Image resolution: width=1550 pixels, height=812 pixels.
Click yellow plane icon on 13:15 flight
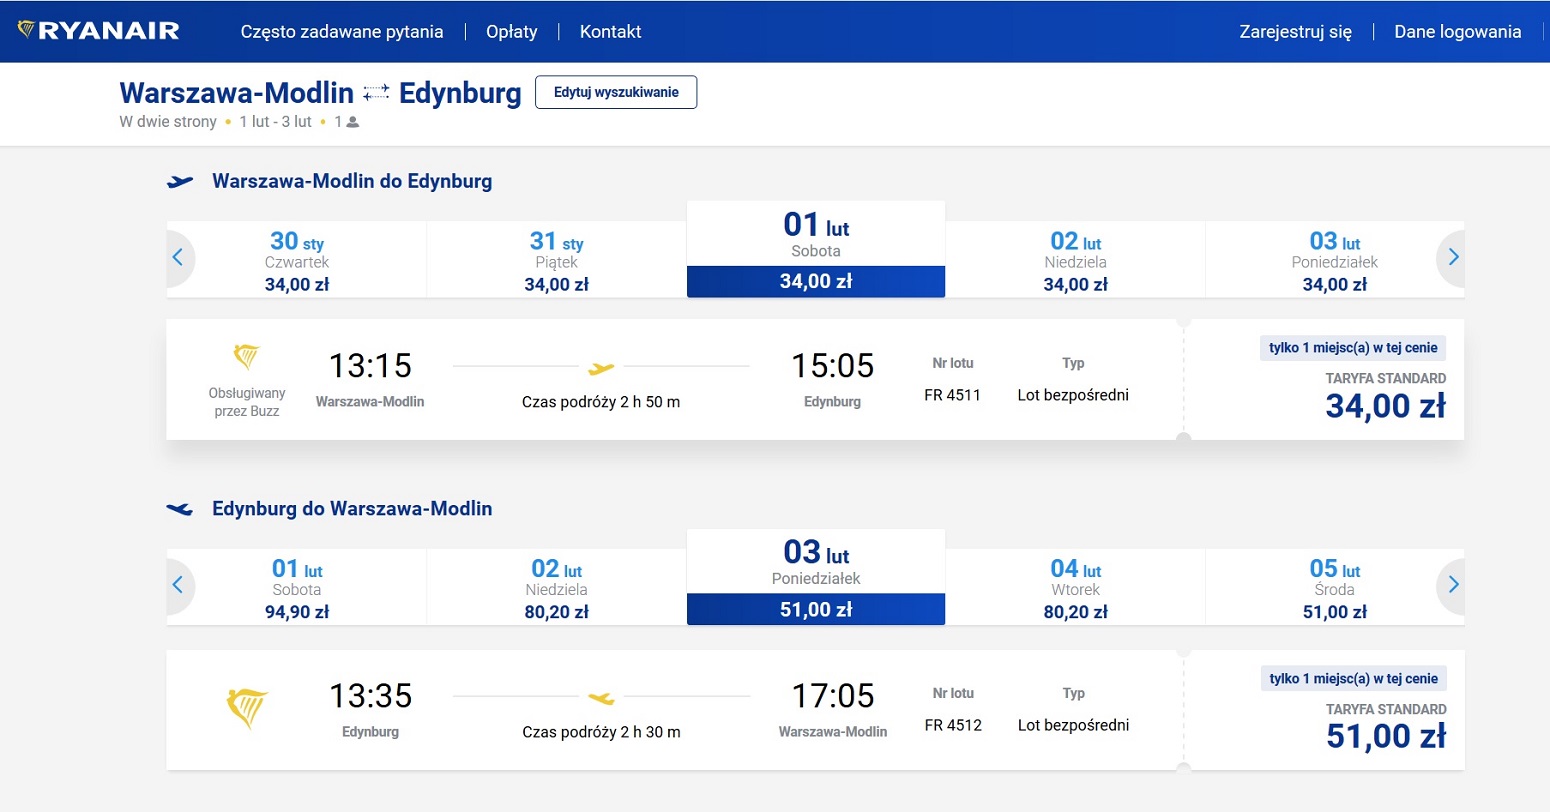[x=601, y=368]
